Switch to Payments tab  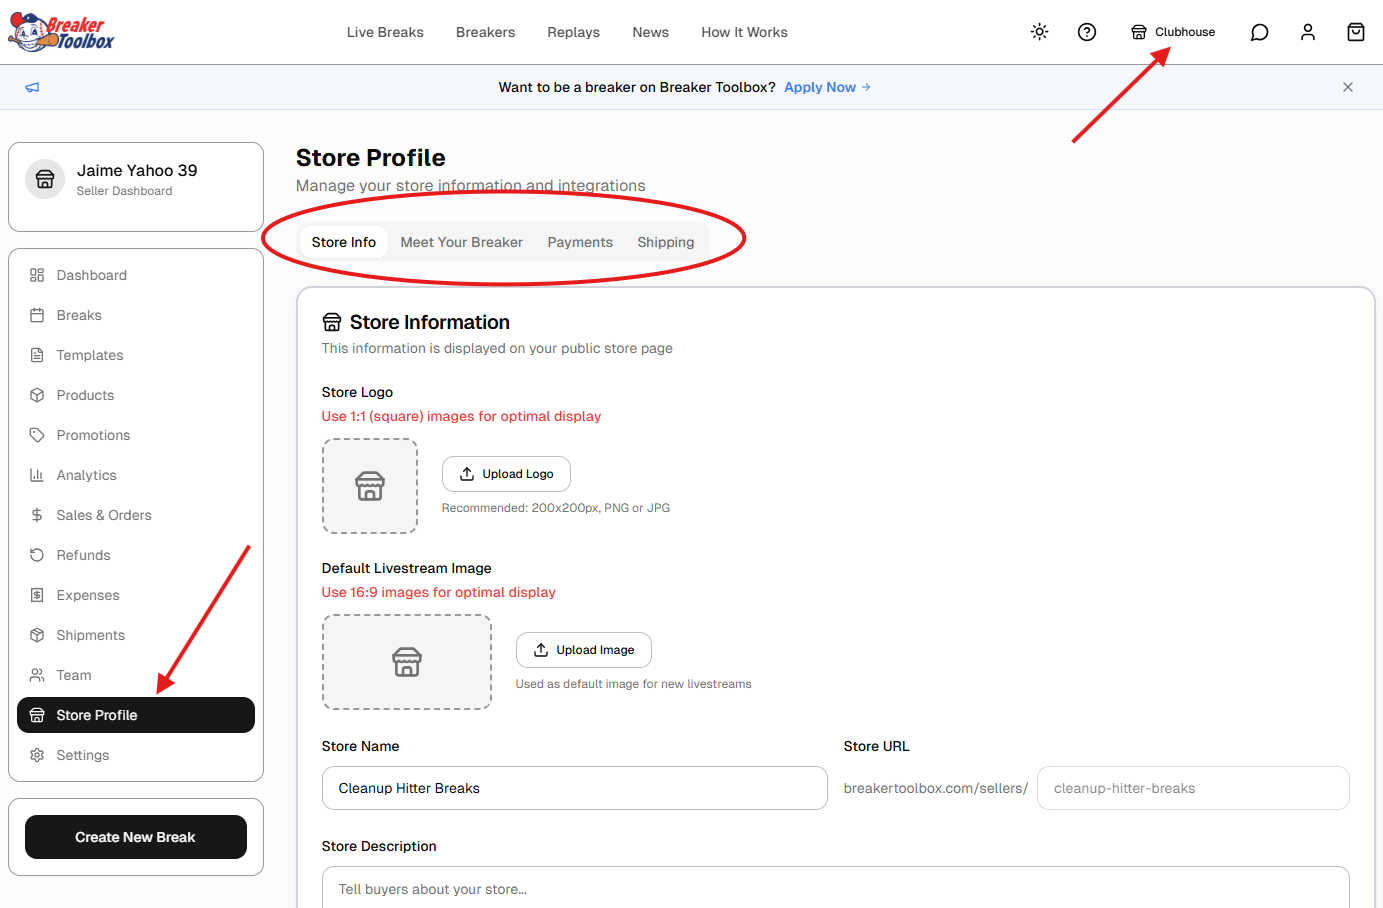coord(580,242)
